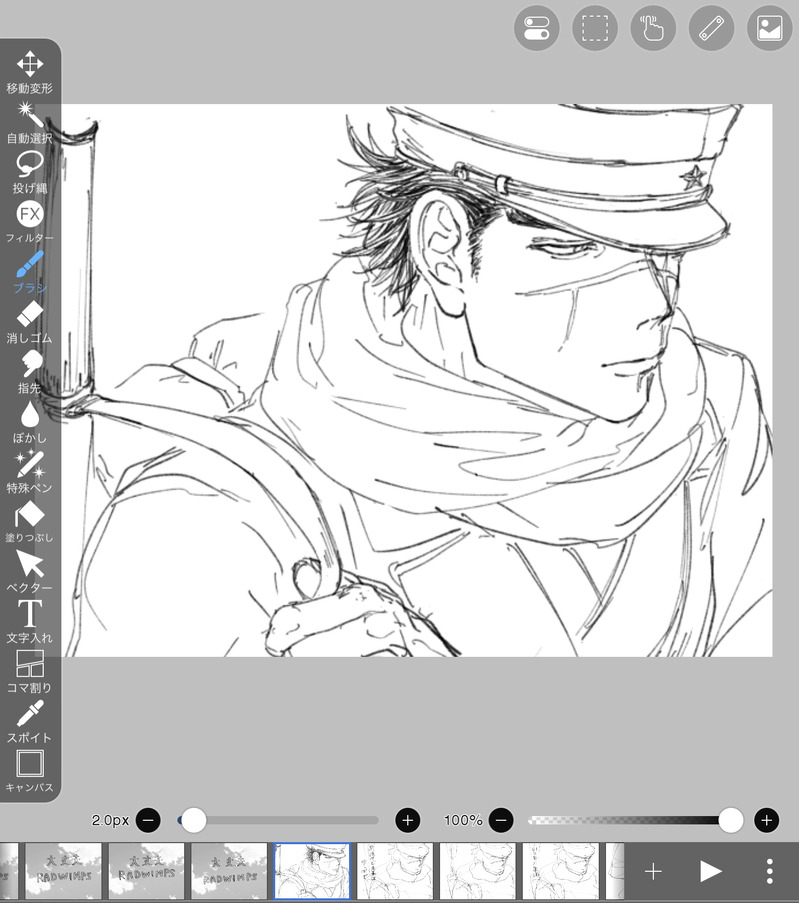
Task: Open the toggle switches settings icon
Action: 537,28
